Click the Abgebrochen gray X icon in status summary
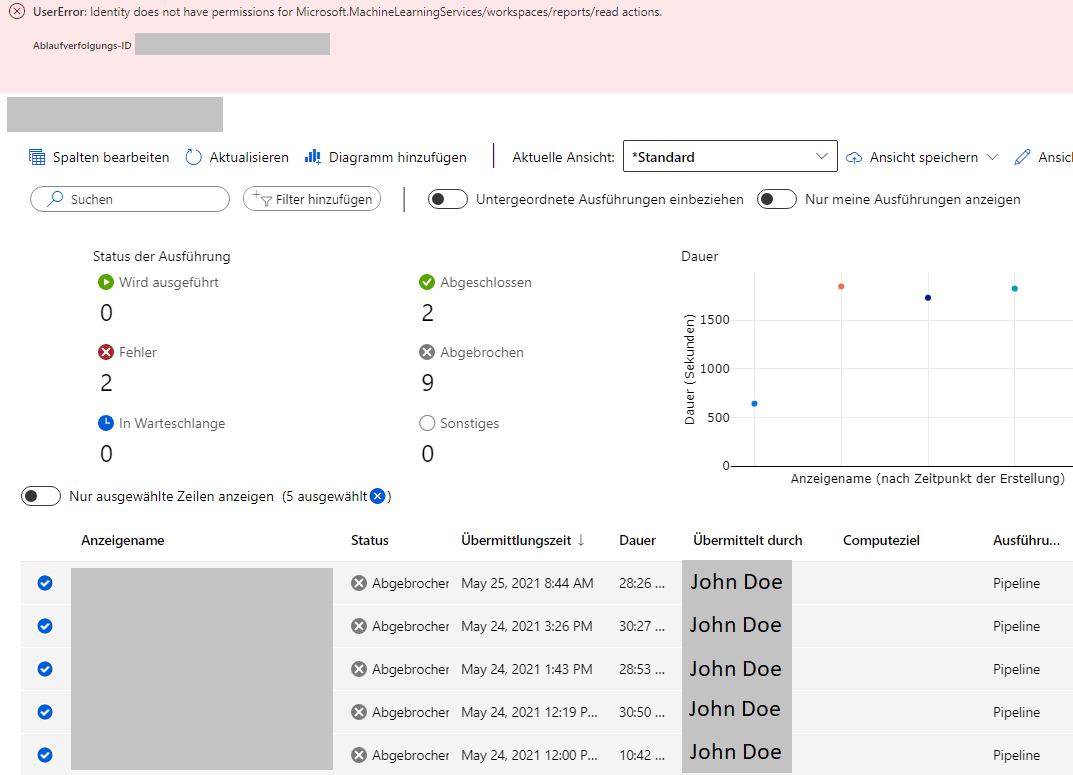This screenshot has width=1073, height=775. [427, 352]
